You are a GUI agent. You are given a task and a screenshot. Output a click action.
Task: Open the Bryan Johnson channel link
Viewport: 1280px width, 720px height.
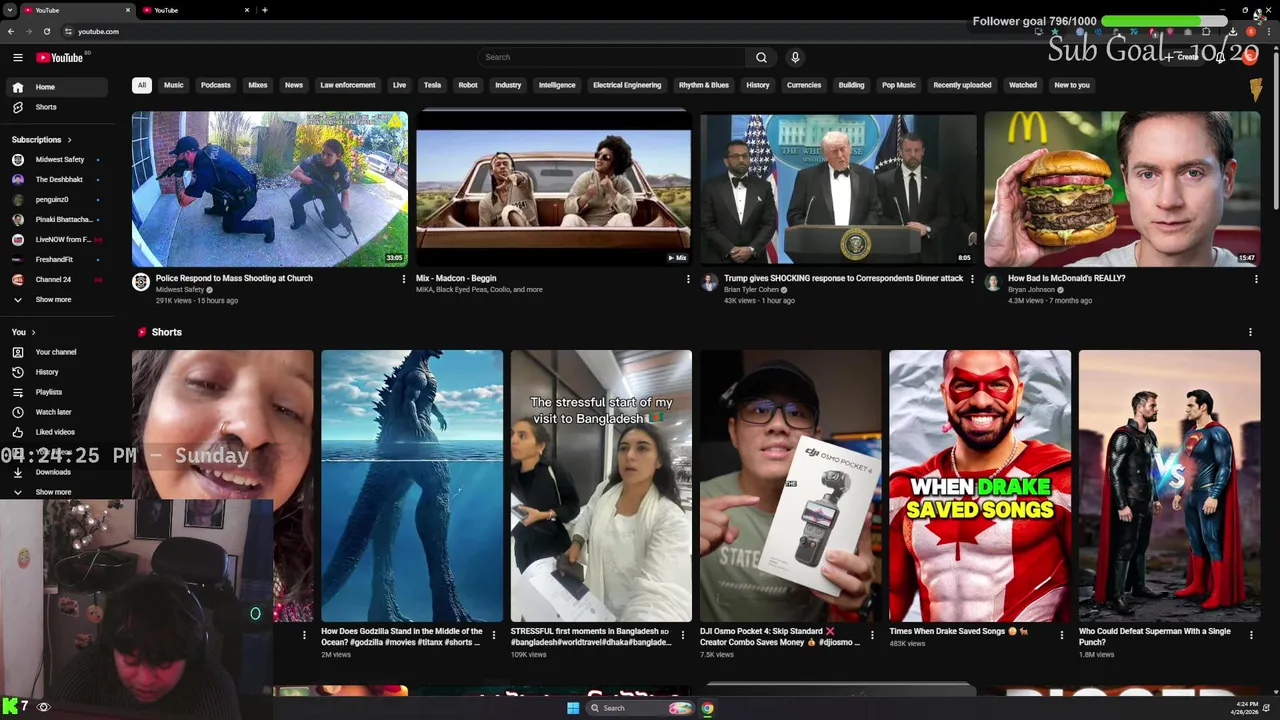(1031, 290)
